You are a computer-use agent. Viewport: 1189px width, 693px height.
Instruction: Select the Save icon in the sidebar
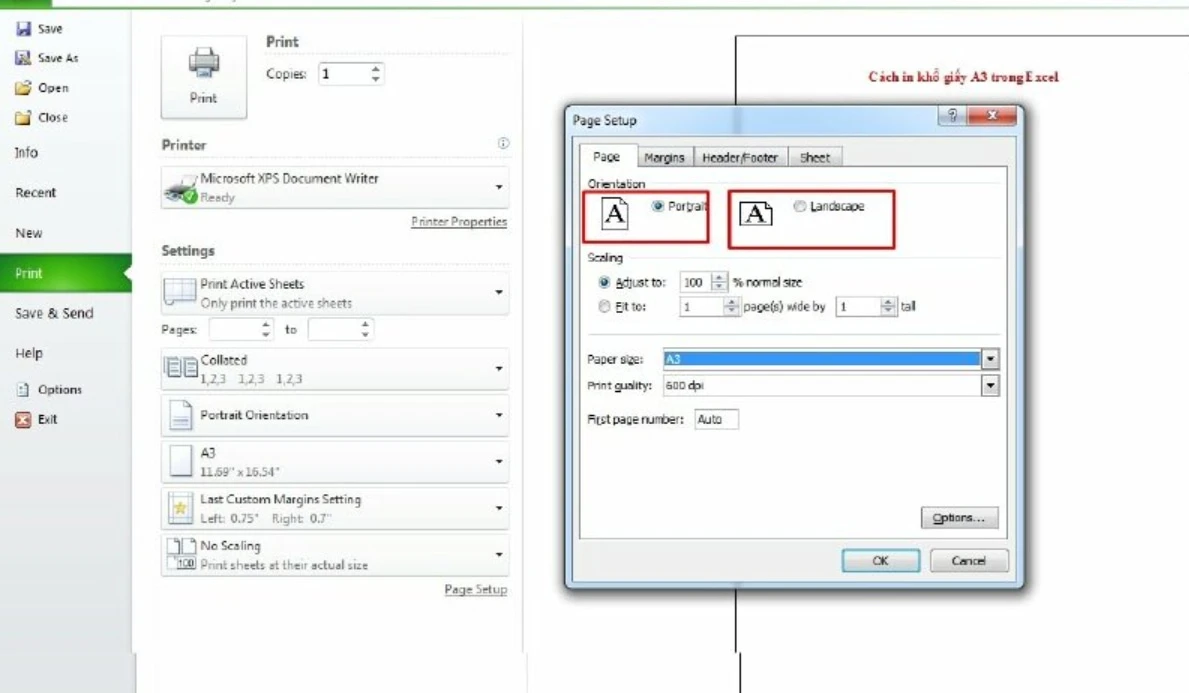tap(22, 28)
